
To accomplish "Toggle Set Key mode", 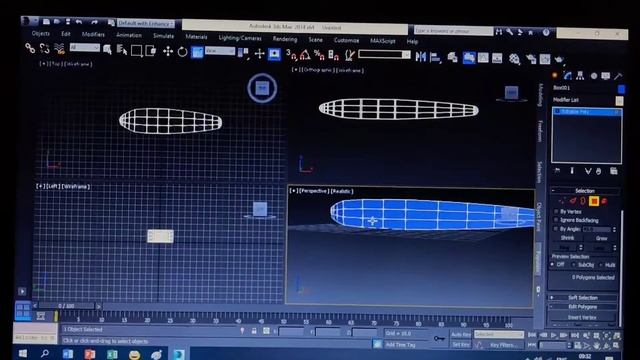I will (x=461, y=345).
